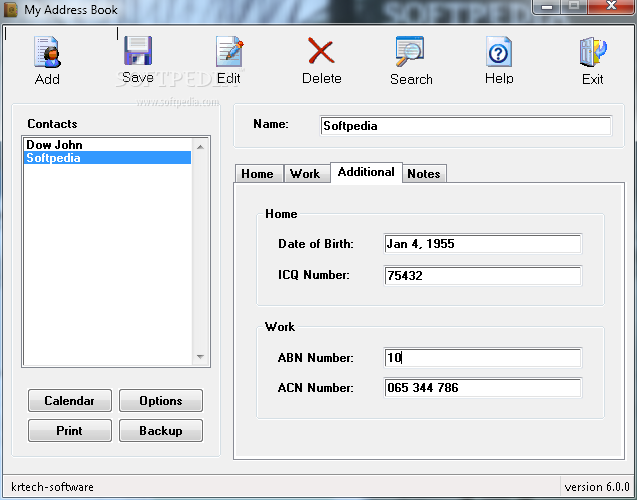637x500 pixels.
Task: Click the Exit door icon
Action: pyautogui.click(x=593, y=52)
